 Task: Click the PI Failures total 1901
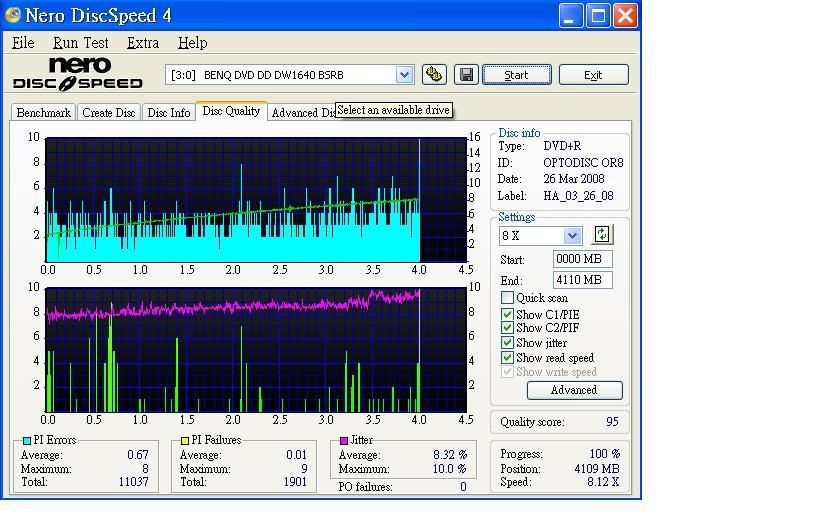tap(295, 482)
